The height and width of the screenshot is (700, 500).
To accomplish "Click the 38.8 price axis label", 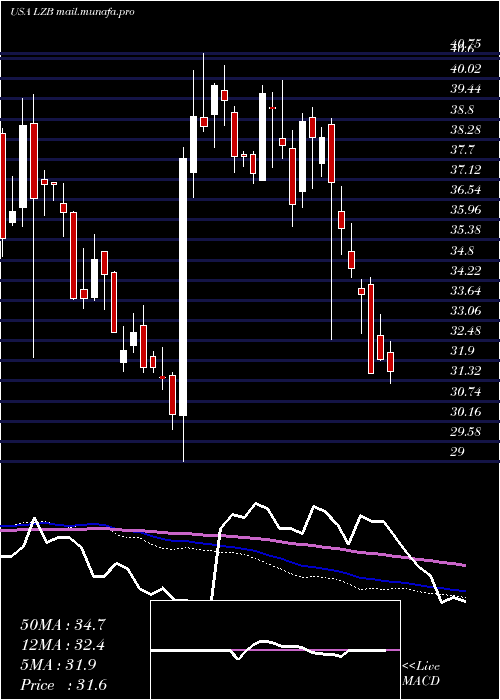I will [x=462, y=109].
